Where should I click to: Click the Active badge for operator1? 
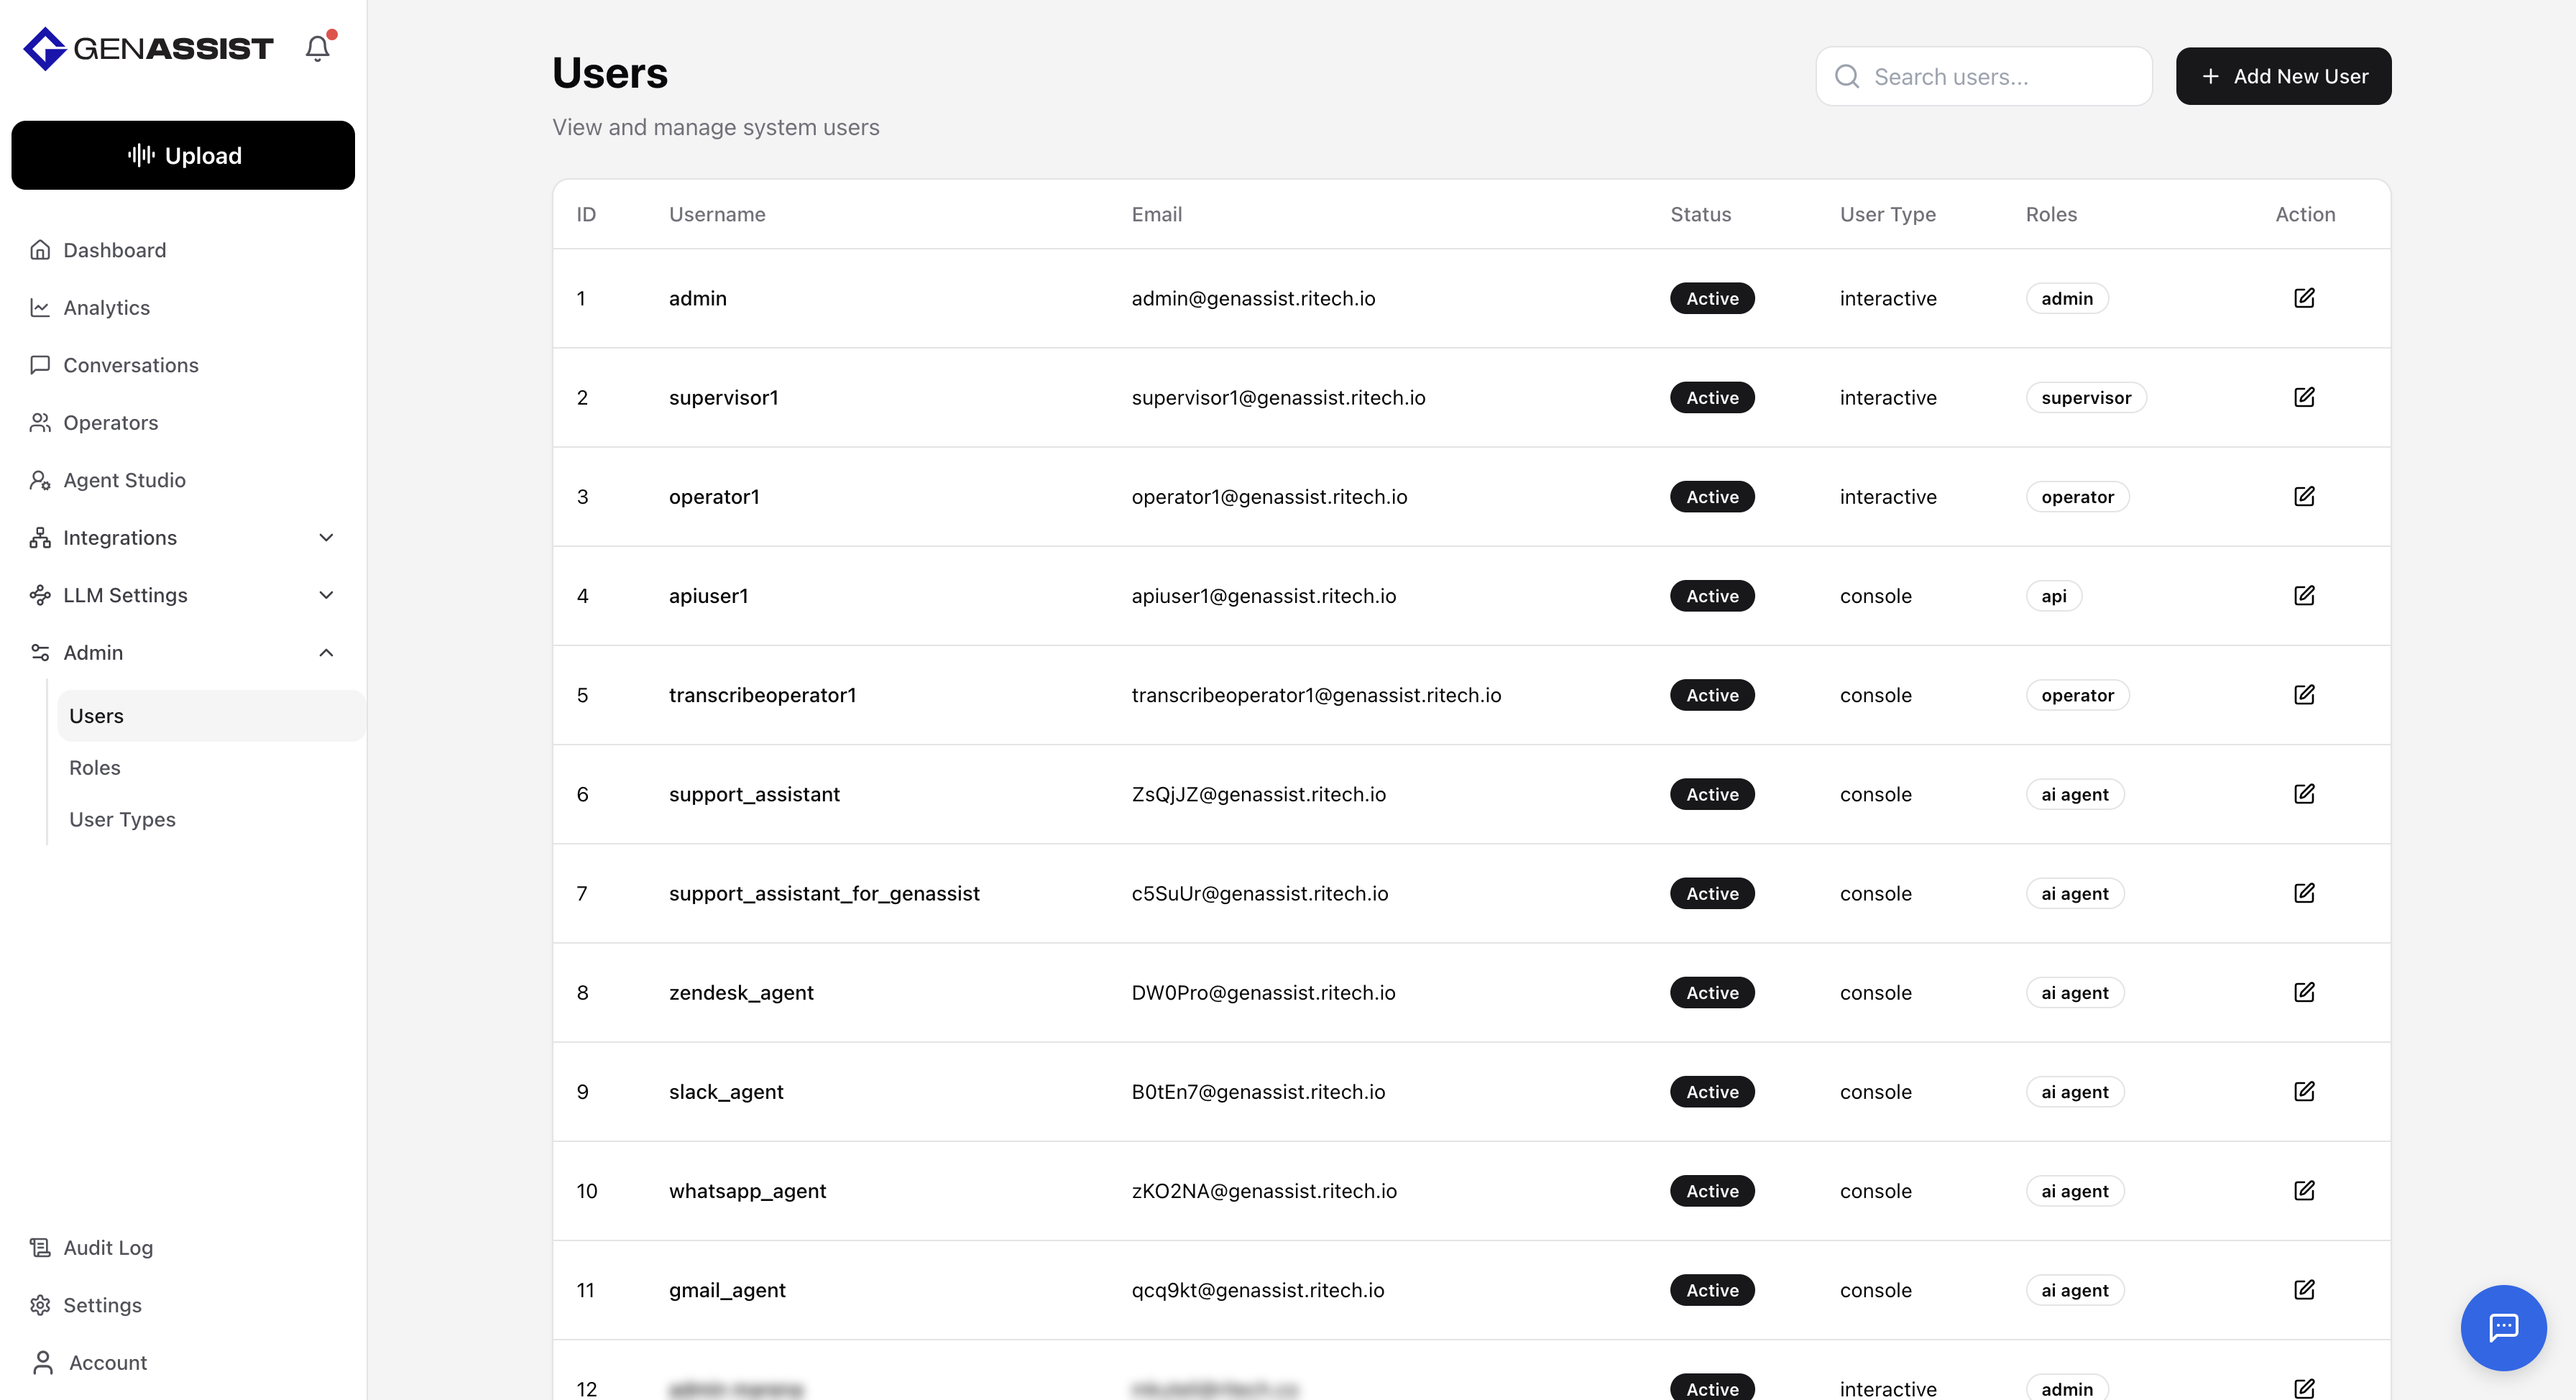click(1711, 497)
